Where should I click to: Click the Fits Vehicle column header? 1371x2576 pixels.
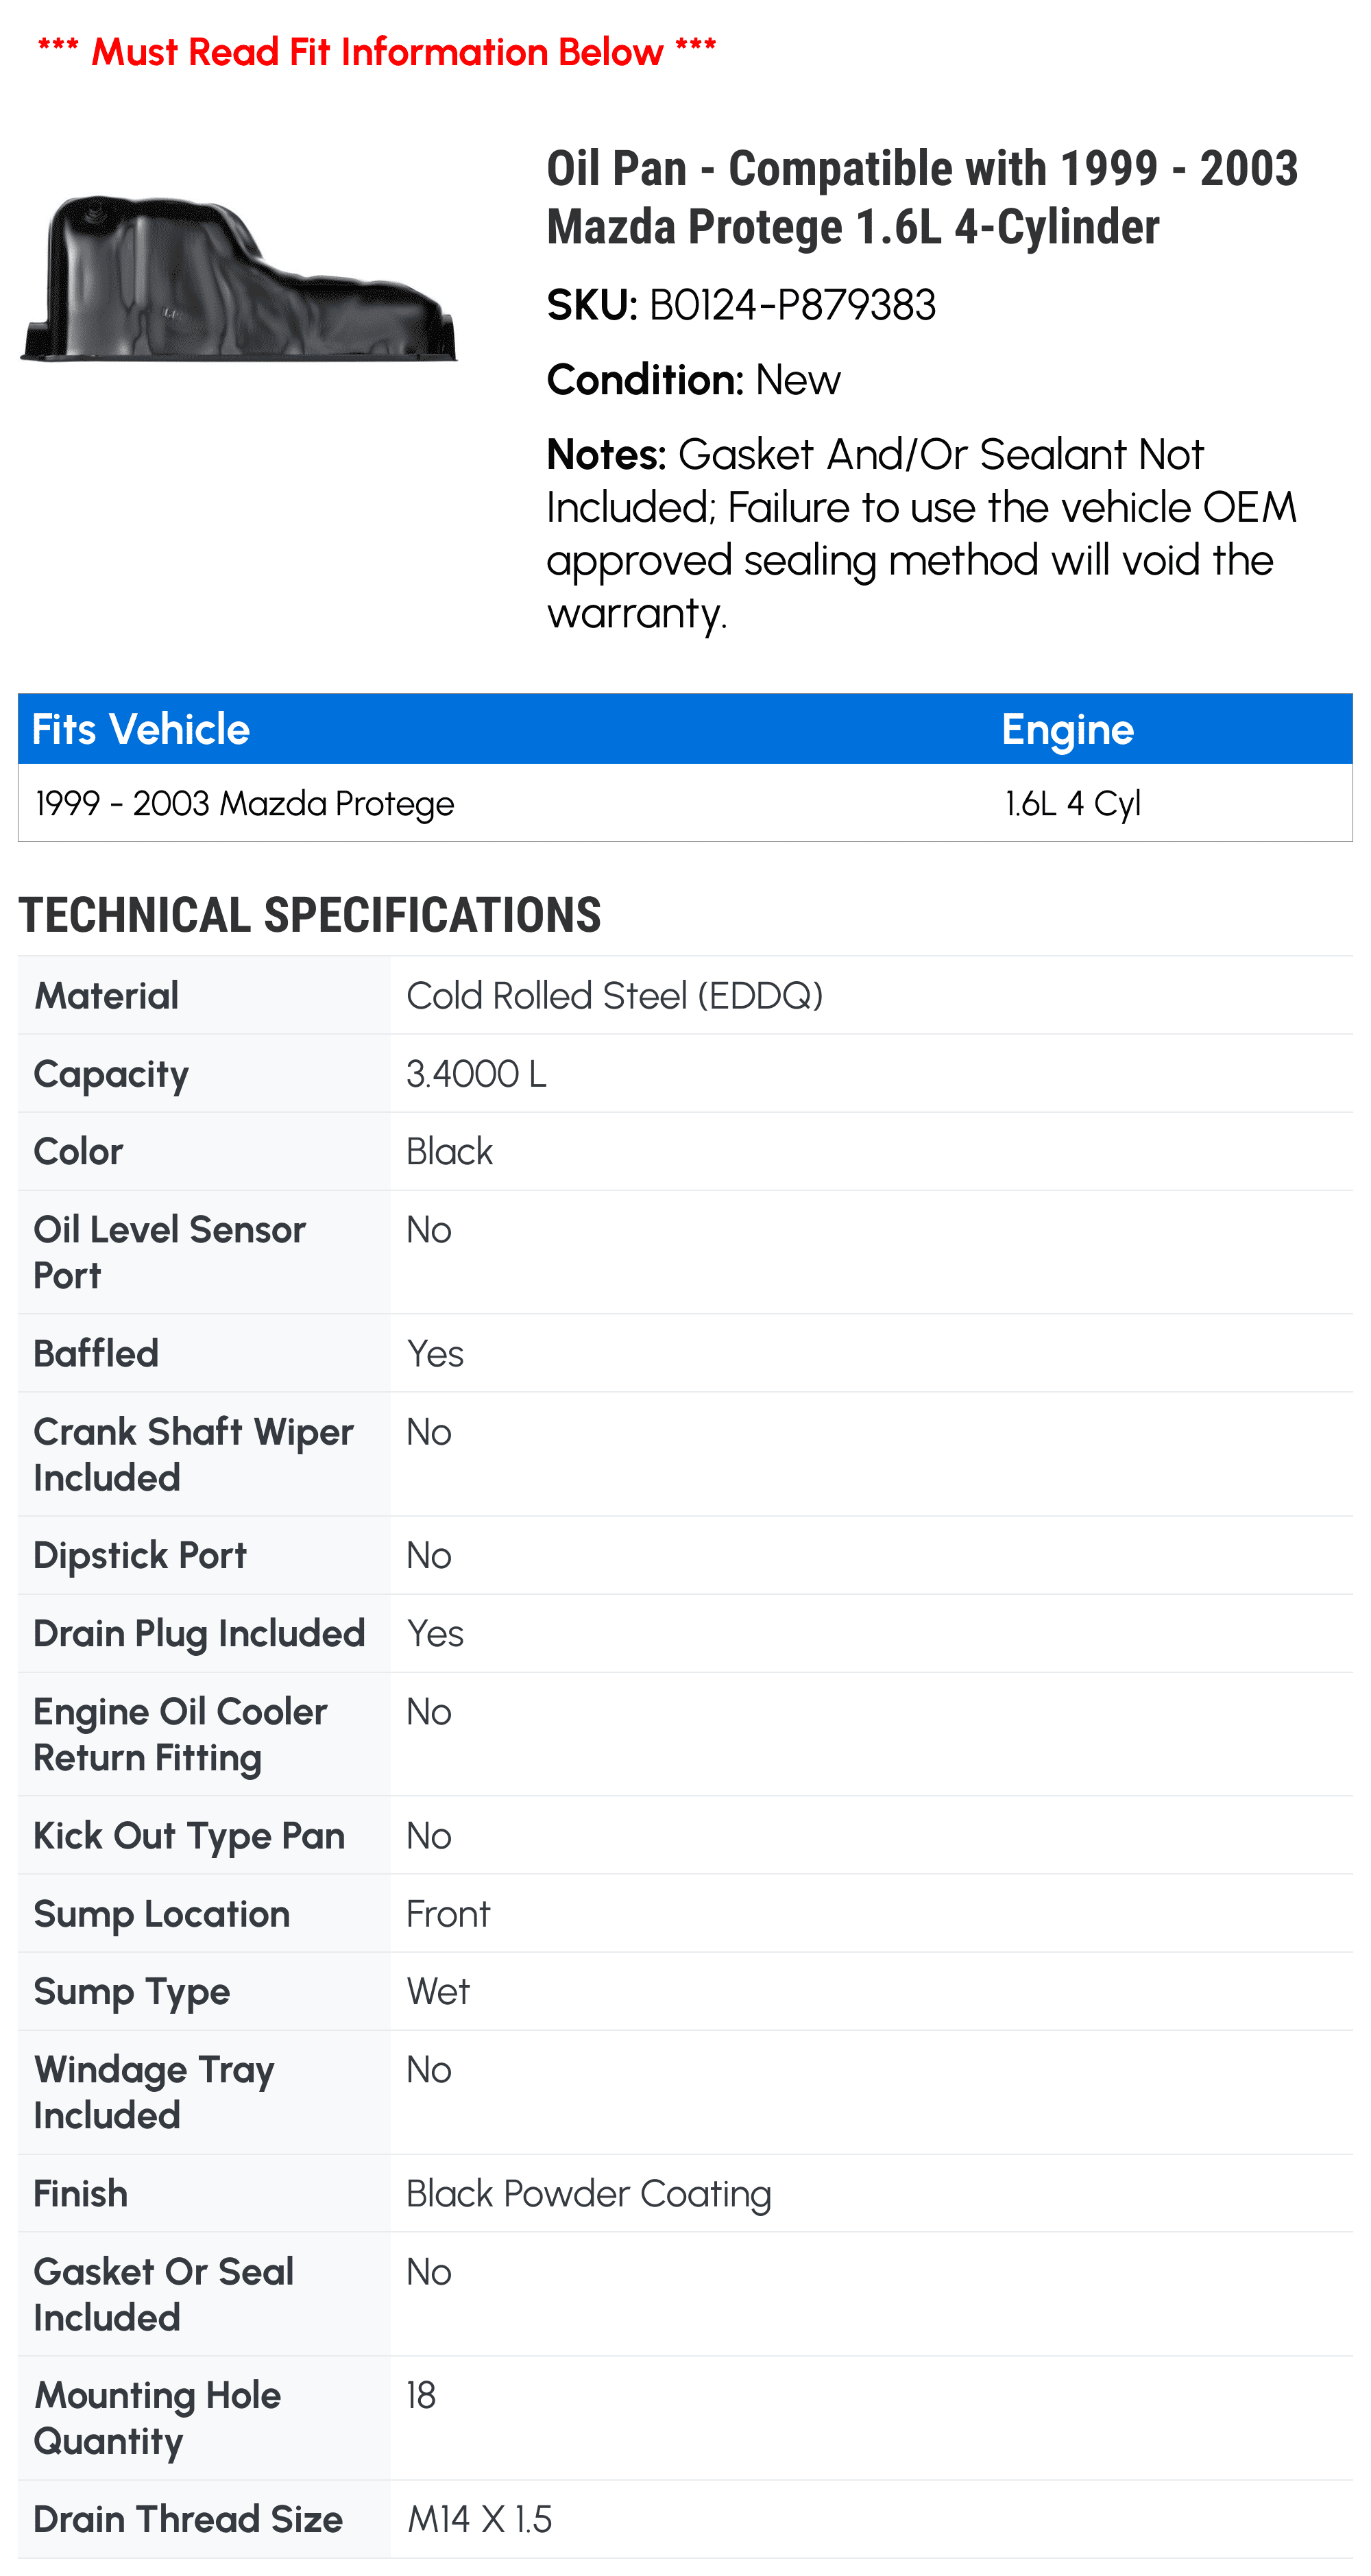tap(141, 729)
